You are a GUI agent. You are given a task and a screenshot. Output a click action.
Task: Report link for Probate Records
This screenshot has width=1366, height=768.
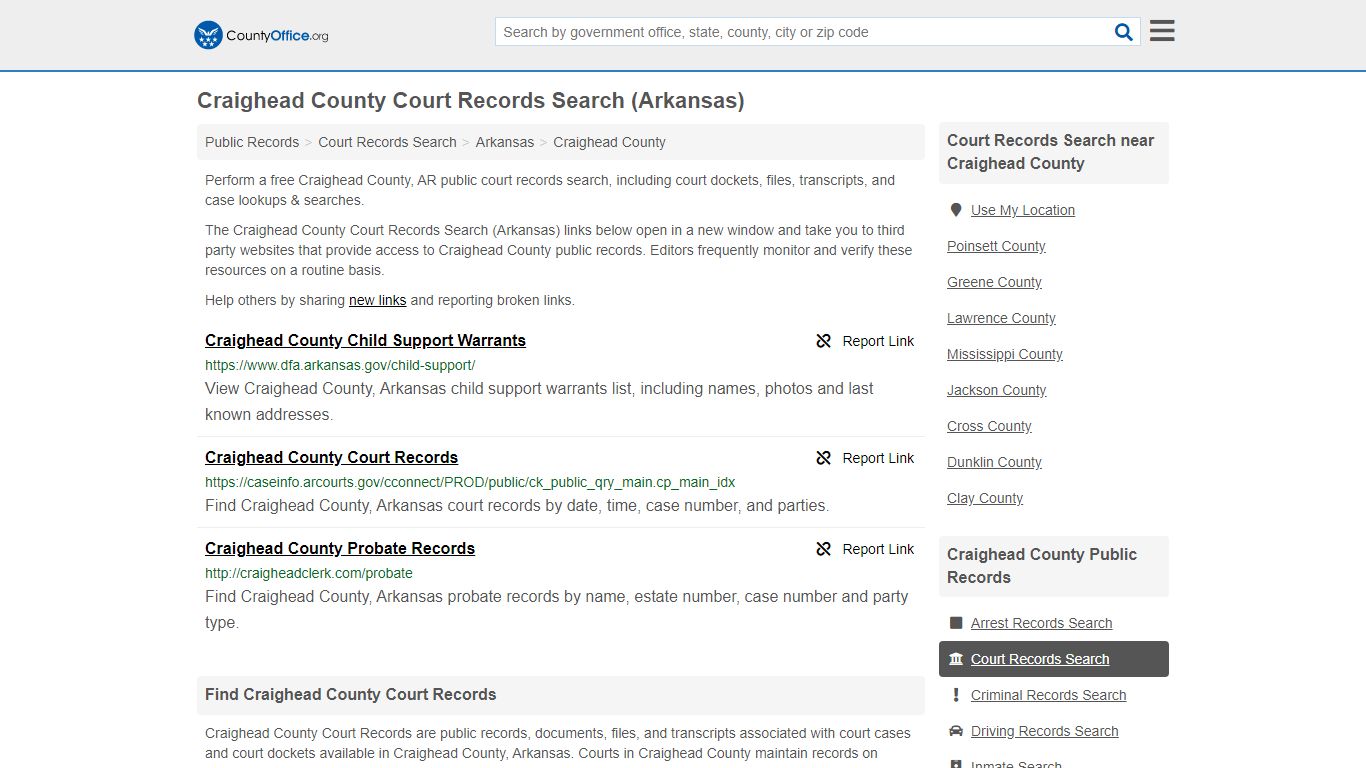click(865, 549)
